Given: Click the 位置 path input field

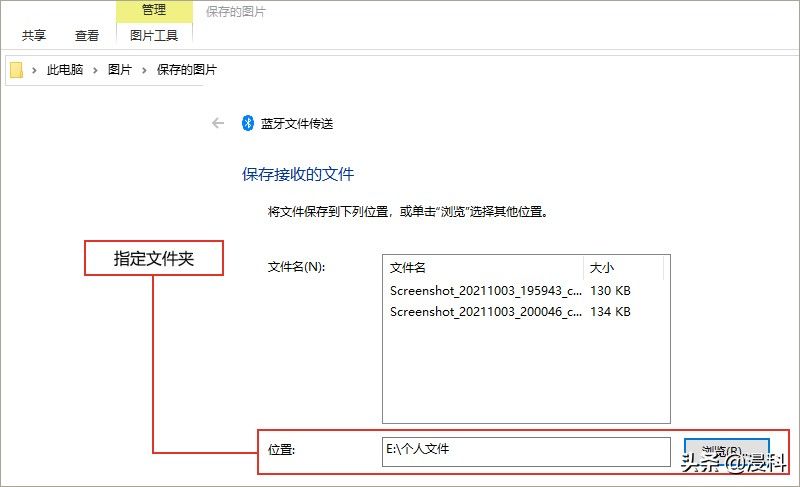Looking at the screenshot, I should coord(526,451).
